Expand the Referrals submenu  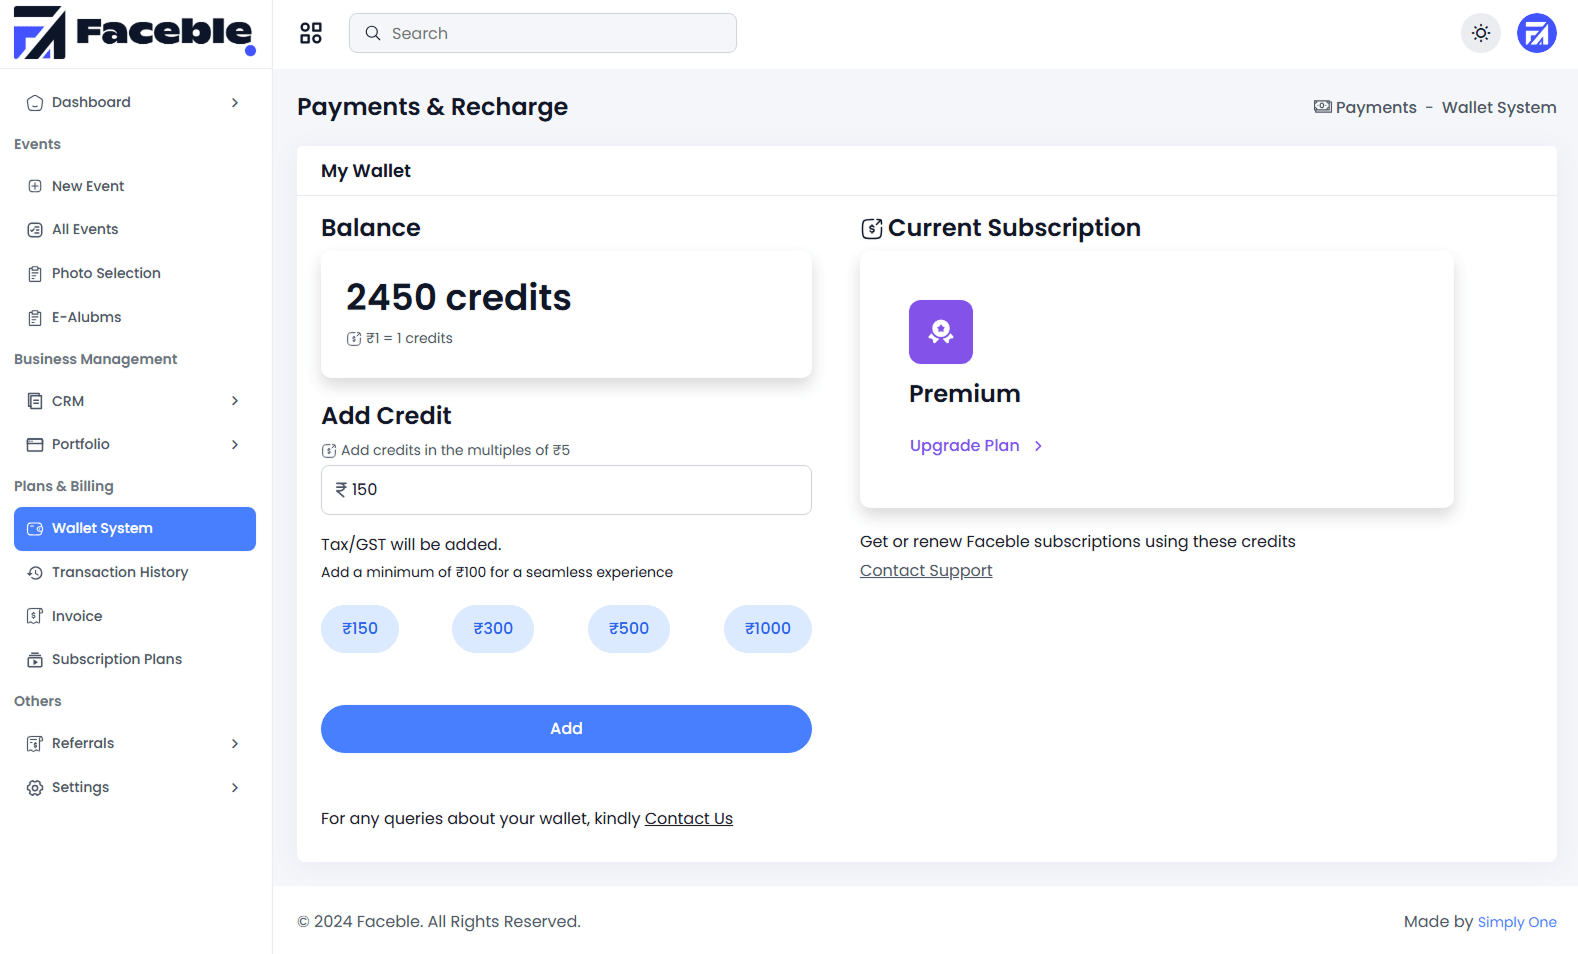coord(235,744)
